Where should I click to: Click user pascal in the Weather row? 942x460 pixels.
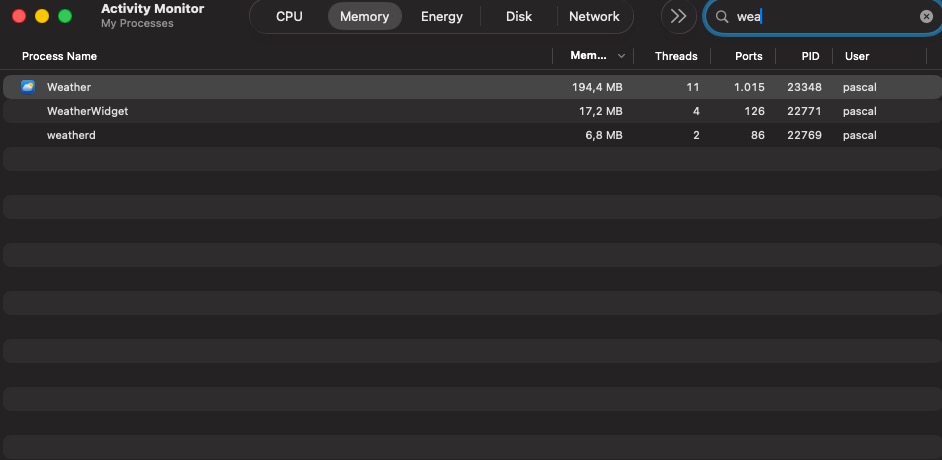coord(860,87)
